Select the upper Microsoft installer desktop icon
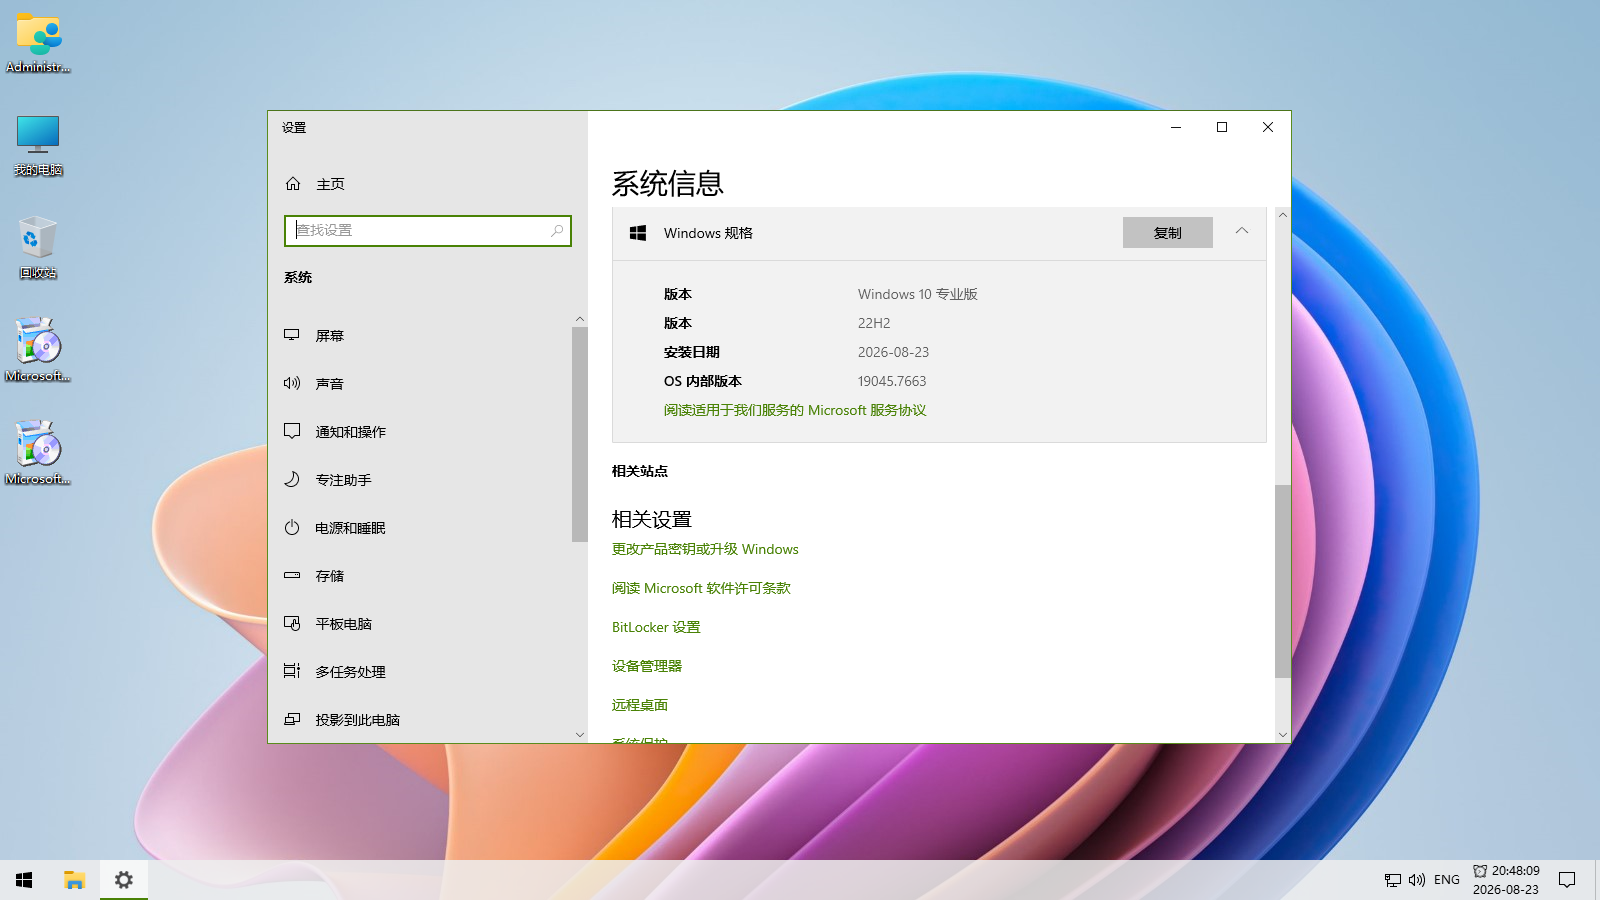 click(38, 351)
